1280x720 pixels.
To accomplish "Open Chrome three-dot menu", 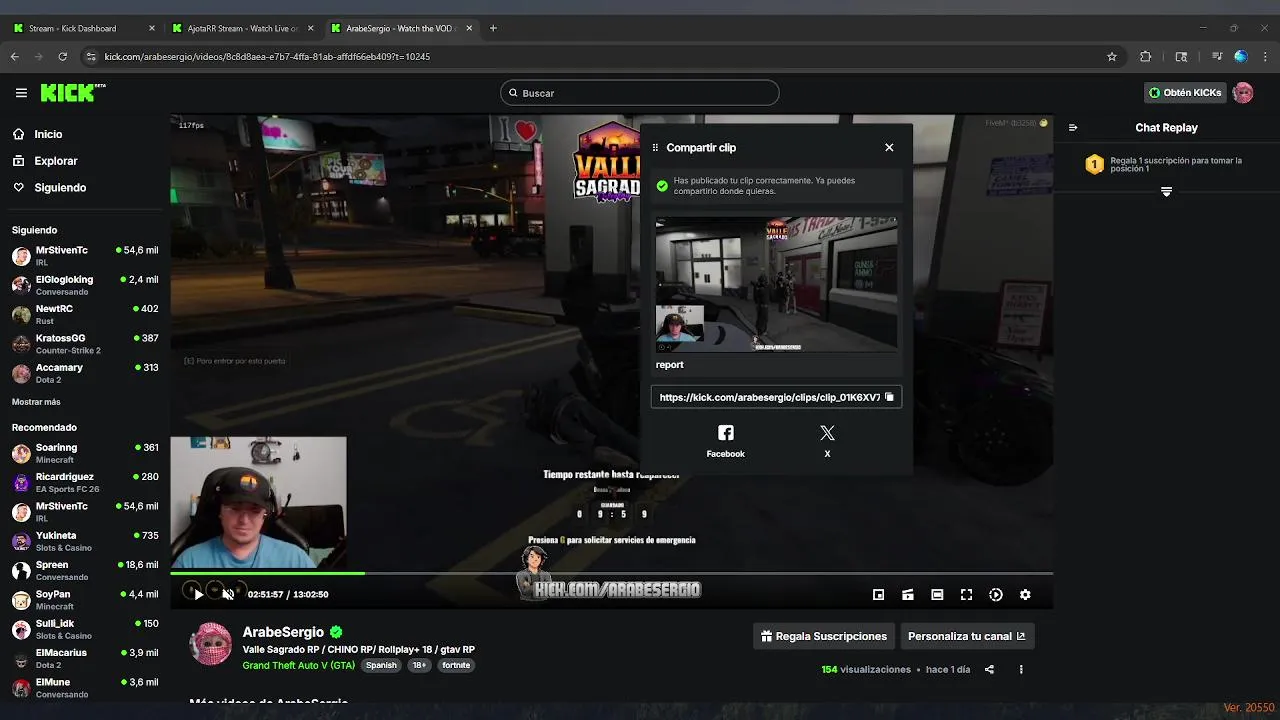I will click(1265, 57).
